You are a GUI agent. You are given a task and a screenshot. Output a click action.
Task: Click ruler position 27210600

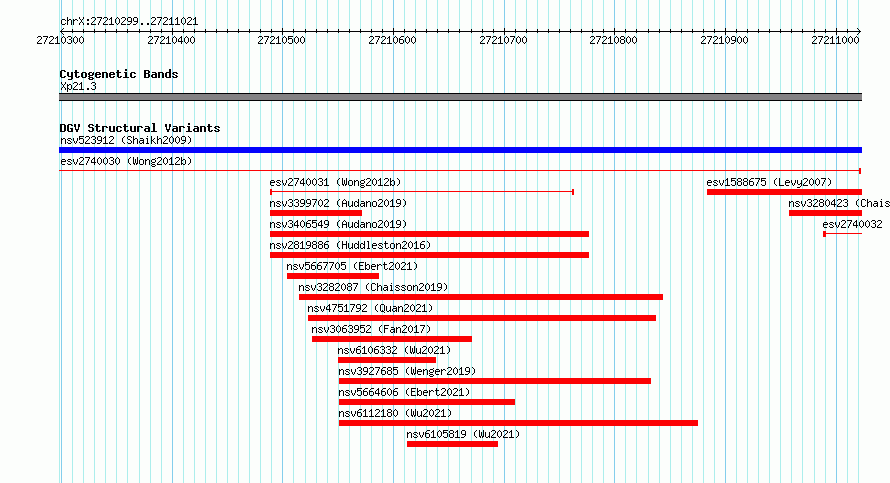coord(392,40)
